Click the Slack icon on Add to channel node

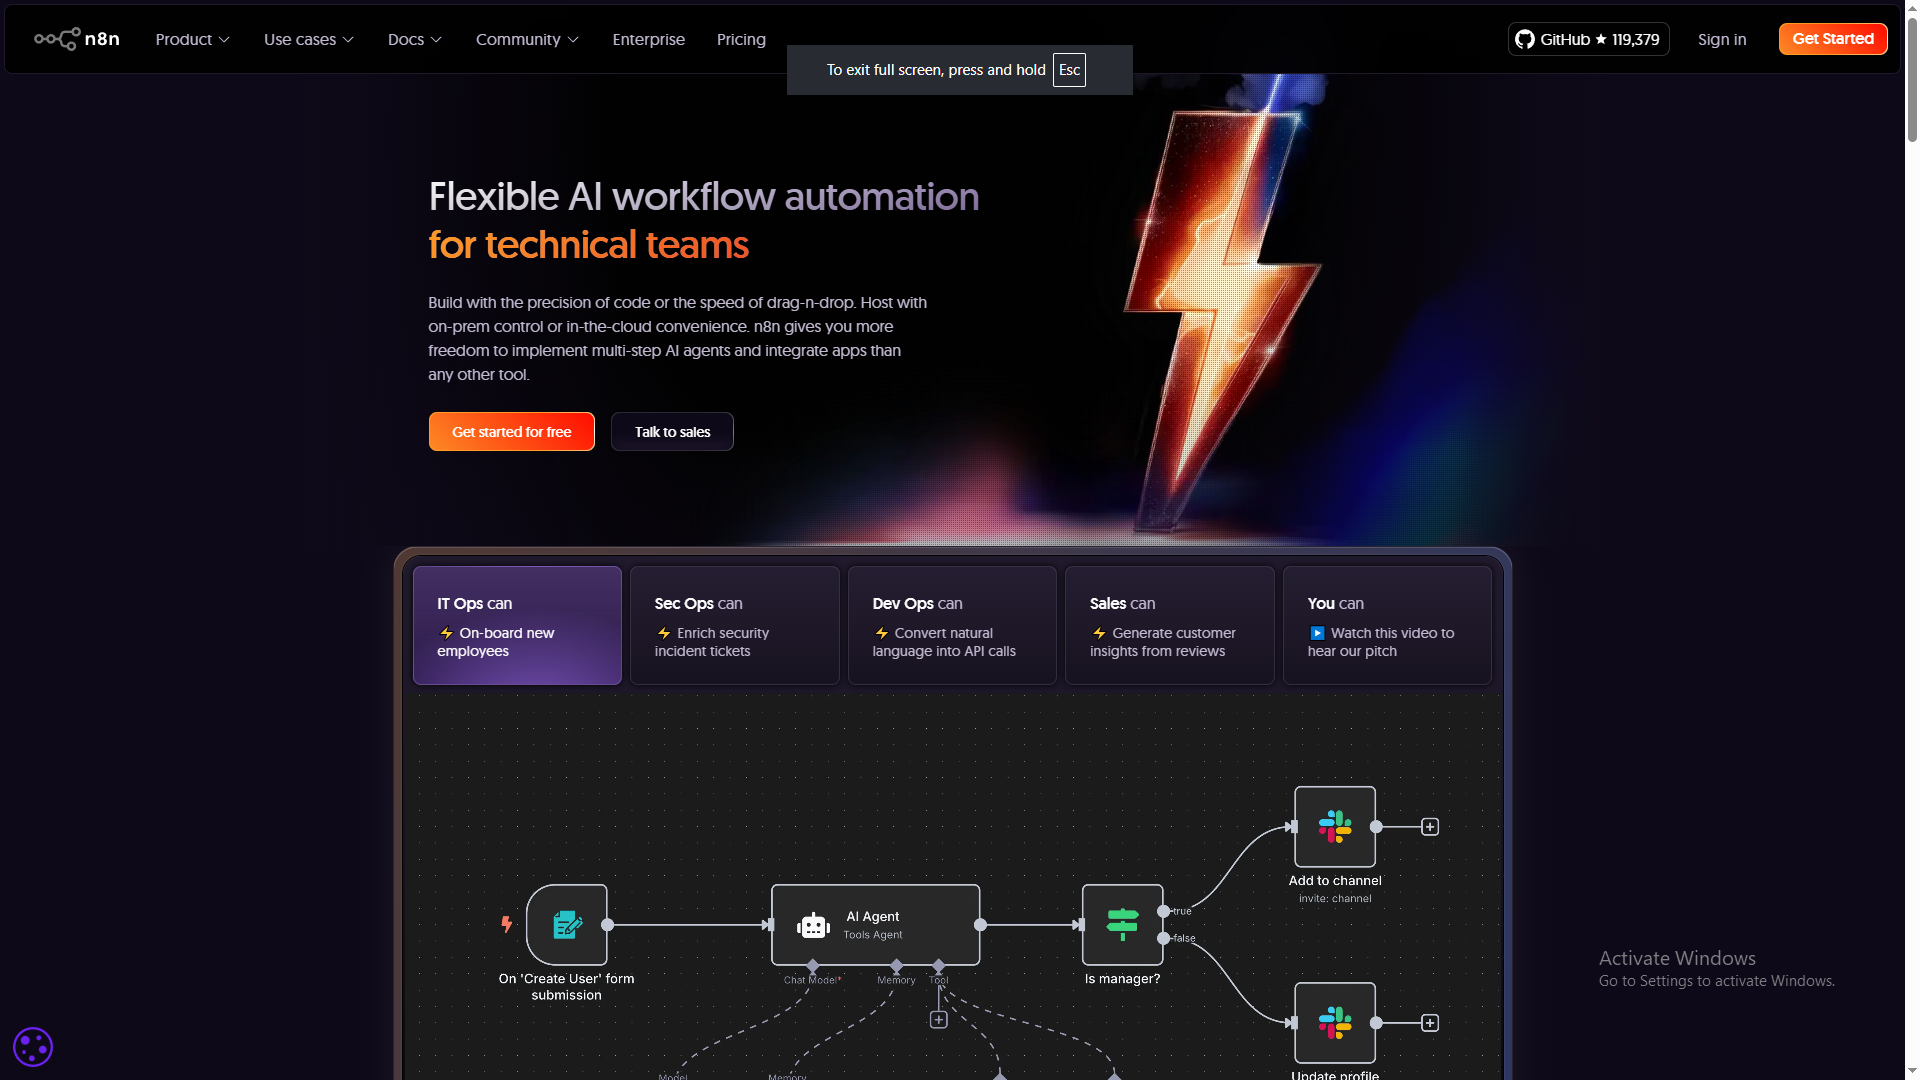point(1335,828)
